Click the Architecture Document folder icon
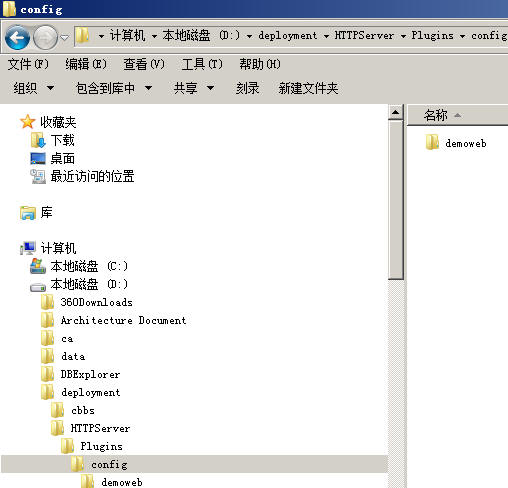Screen dimensions: 508x488 click(48, 320)
